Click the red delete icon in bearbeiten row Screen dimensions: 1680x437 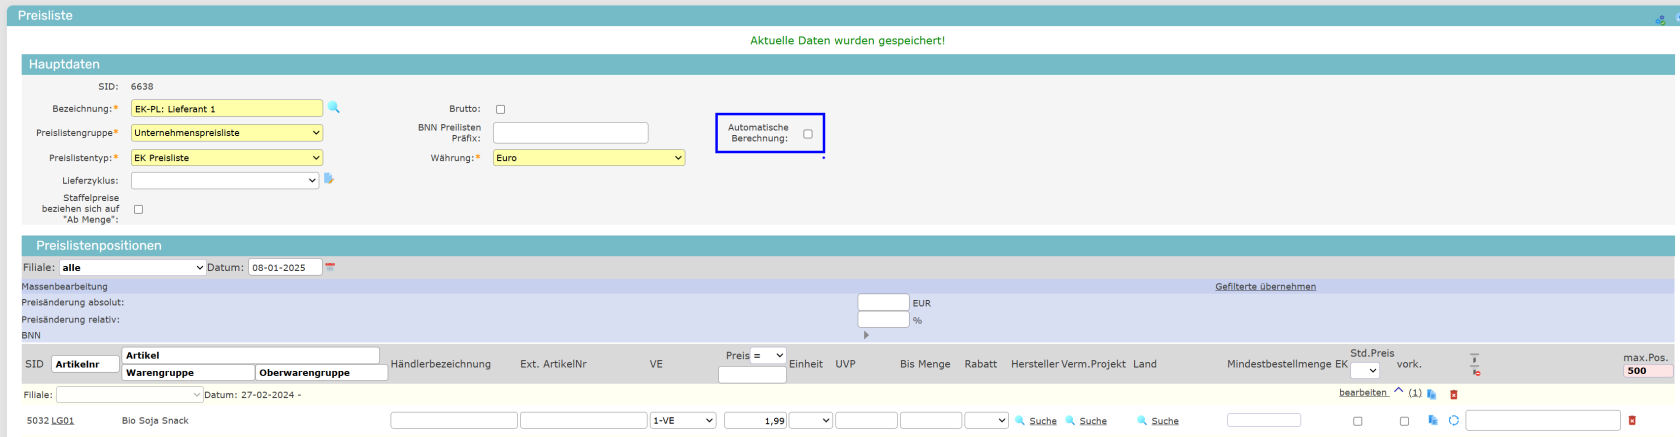click(1454, 394)
